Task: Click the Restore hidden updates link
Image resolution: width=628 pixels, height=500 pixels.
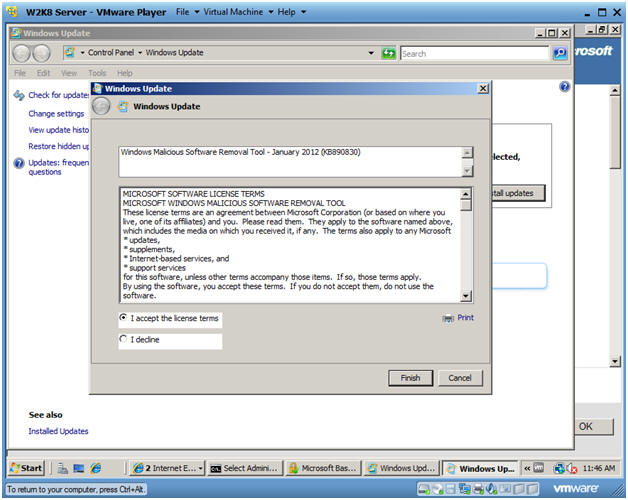Action: coord(58,147)
